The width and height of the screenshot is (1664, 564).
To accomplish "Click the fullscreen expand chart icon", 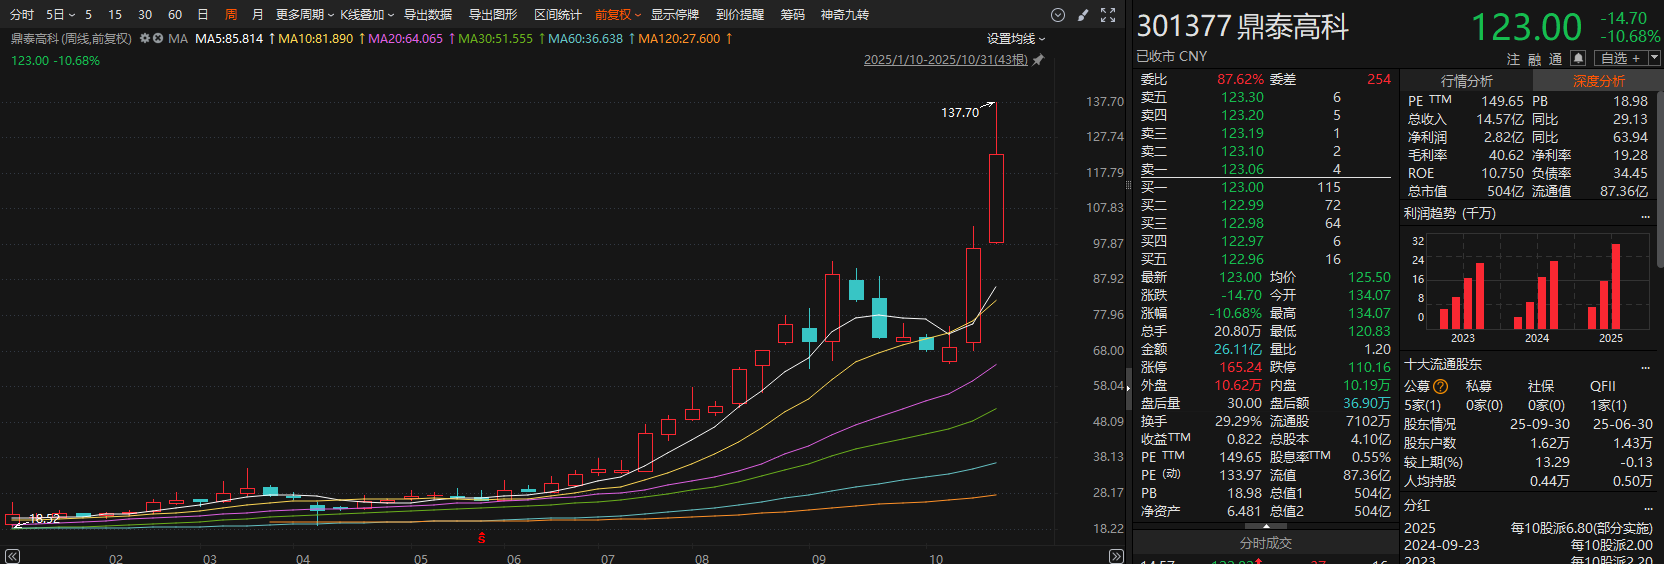I will pyautogui.click(x=1108, y=15).
